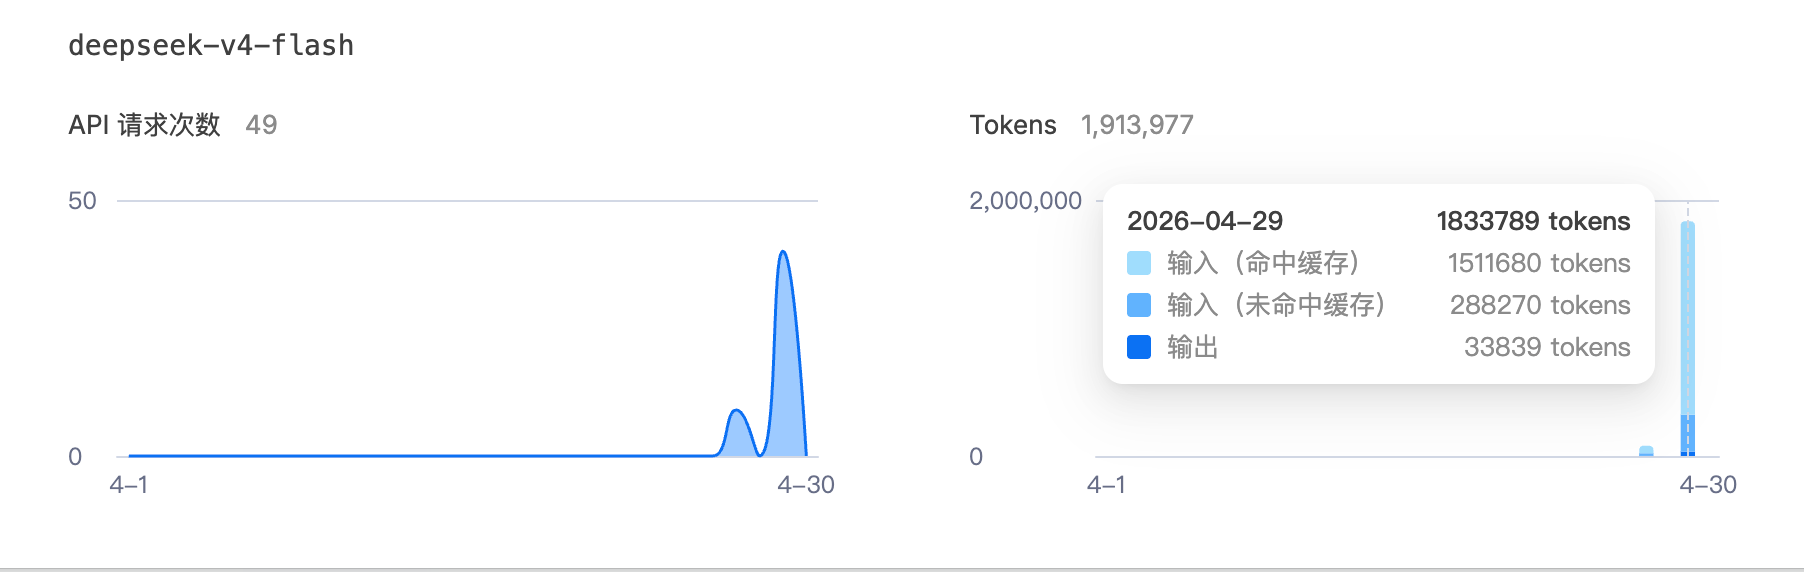Screen dimensions: 1804x572
Task: Click the light blue cached input swatch
Action: coord(1139,263)
